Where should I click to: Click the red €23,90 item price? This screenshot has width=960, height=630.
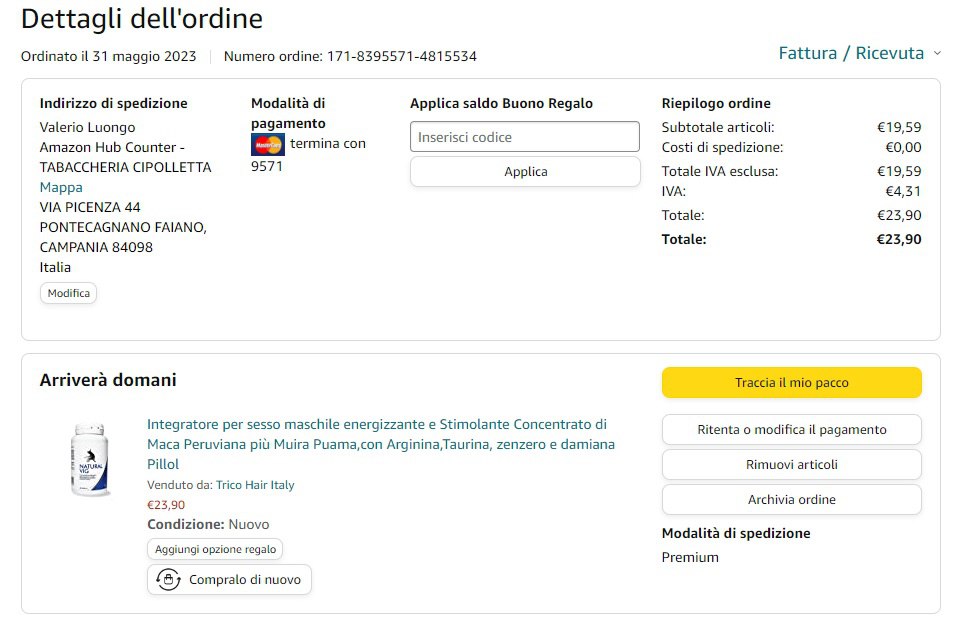pyautogui.click(x=166, y=505)
